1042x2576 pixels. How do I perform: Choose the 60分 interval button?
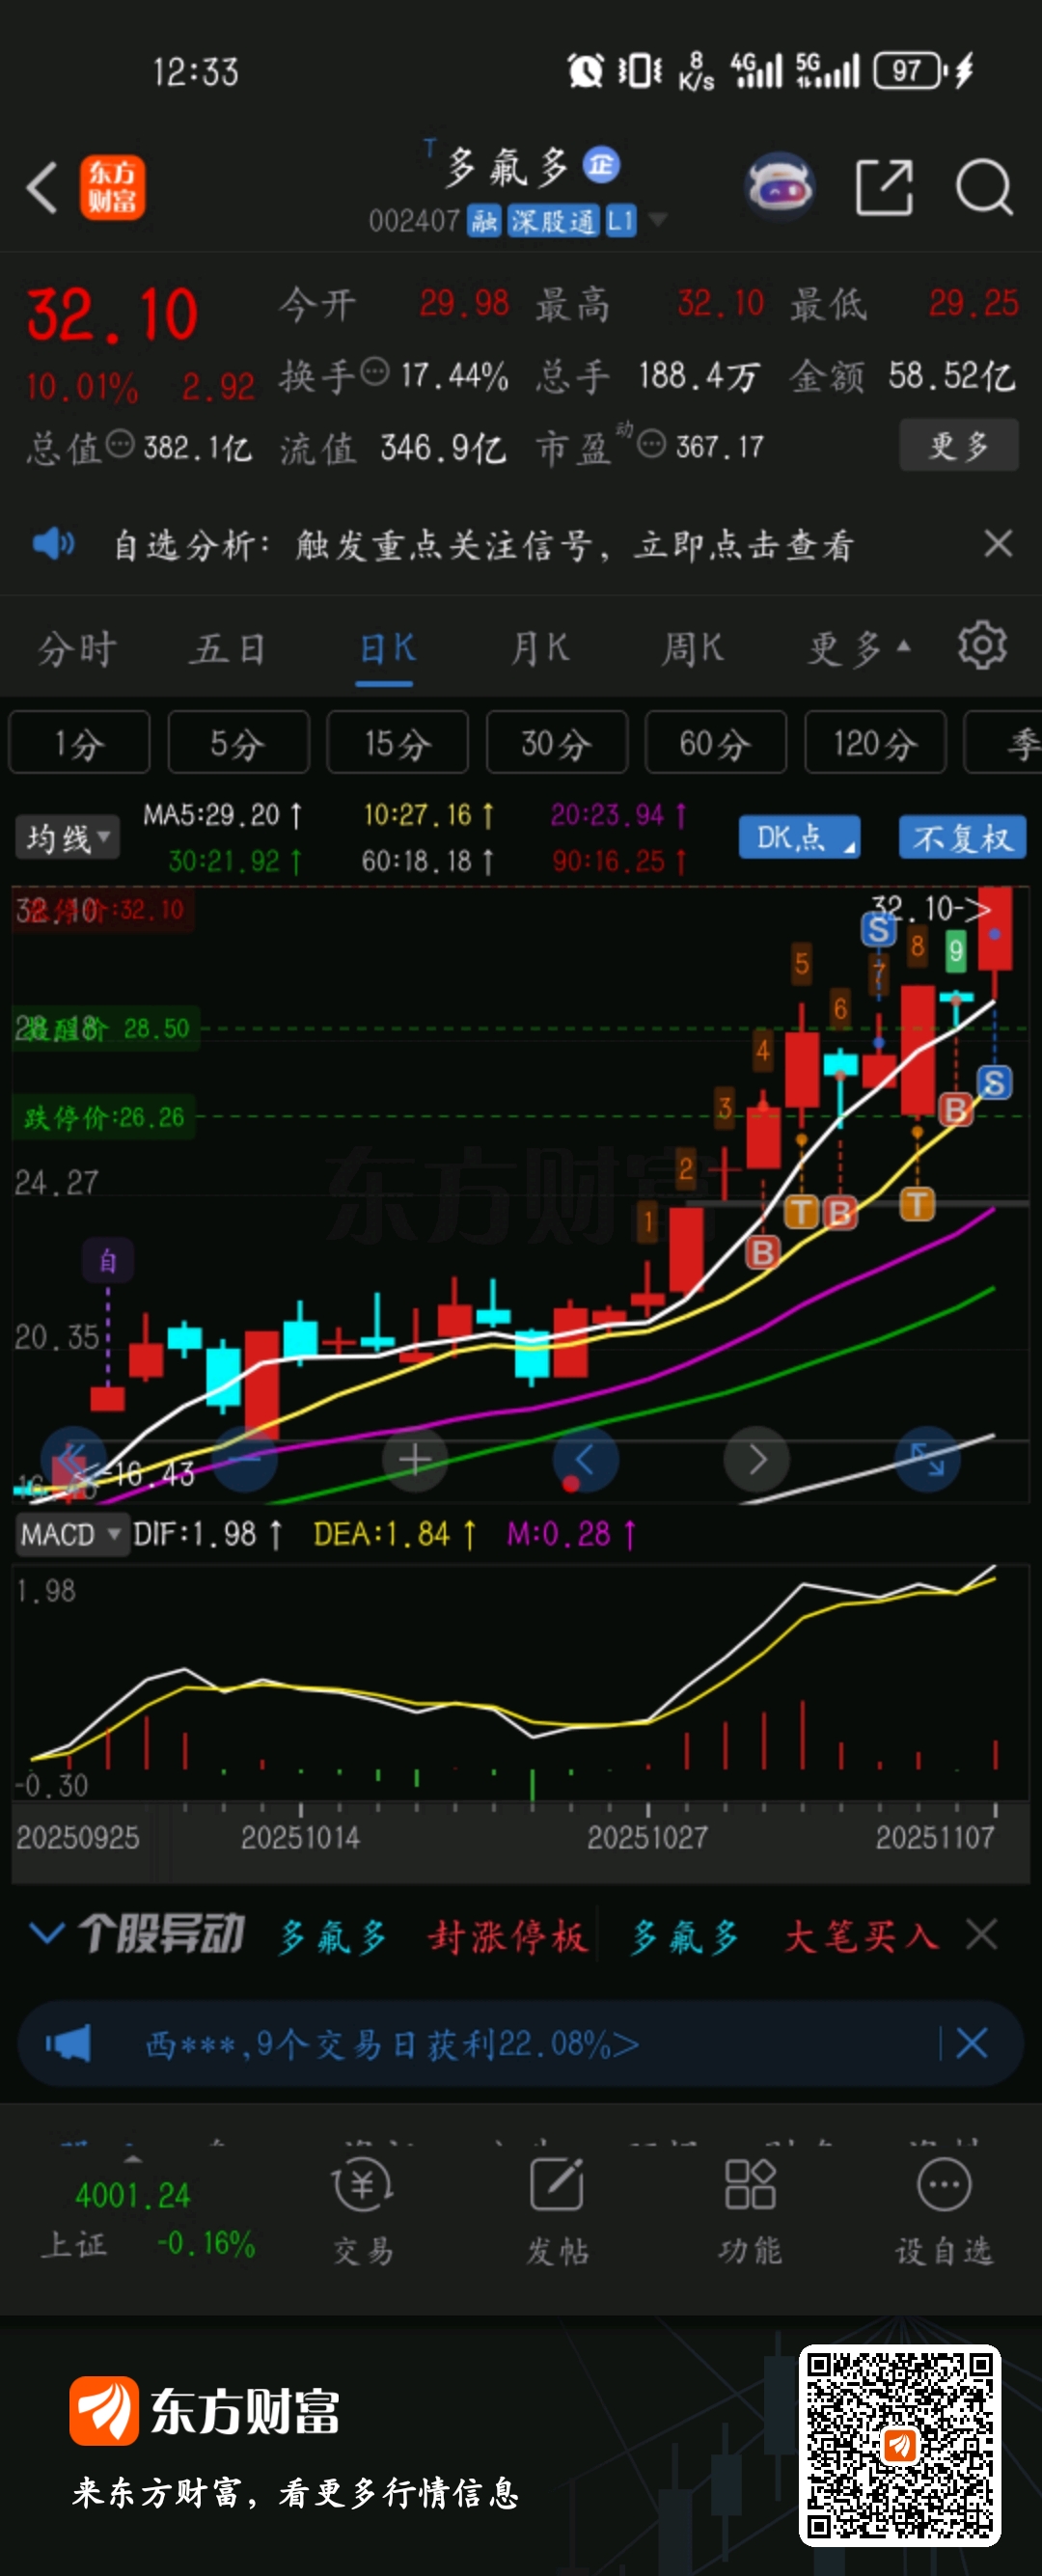point(715,742)
